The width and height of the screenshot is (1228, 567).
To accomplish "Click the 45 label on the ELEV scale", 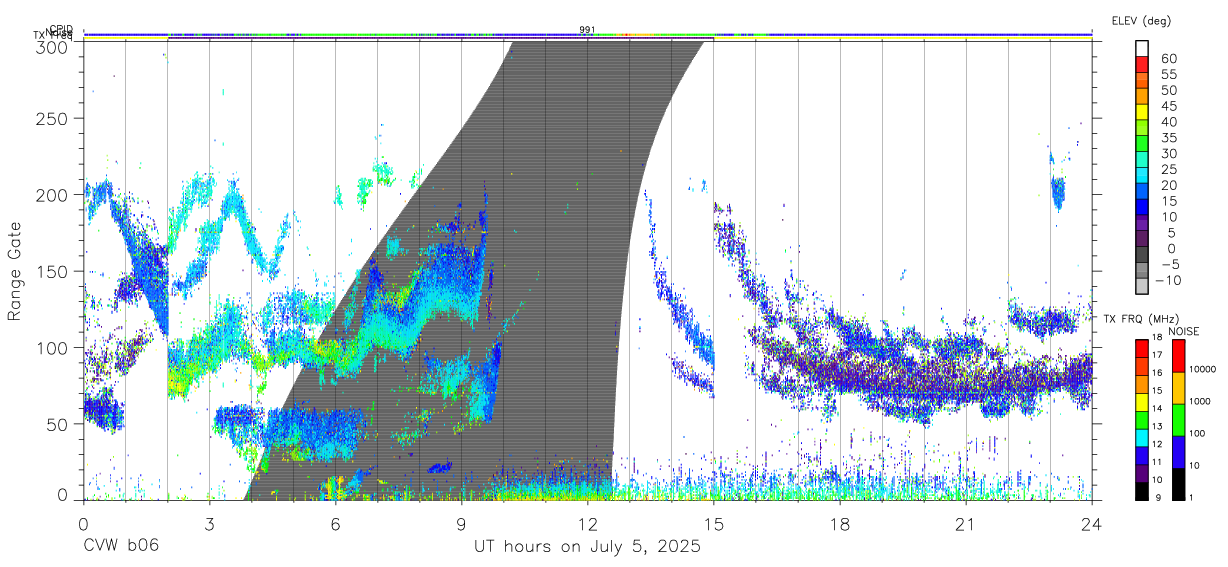I will tap(1169, 106).
